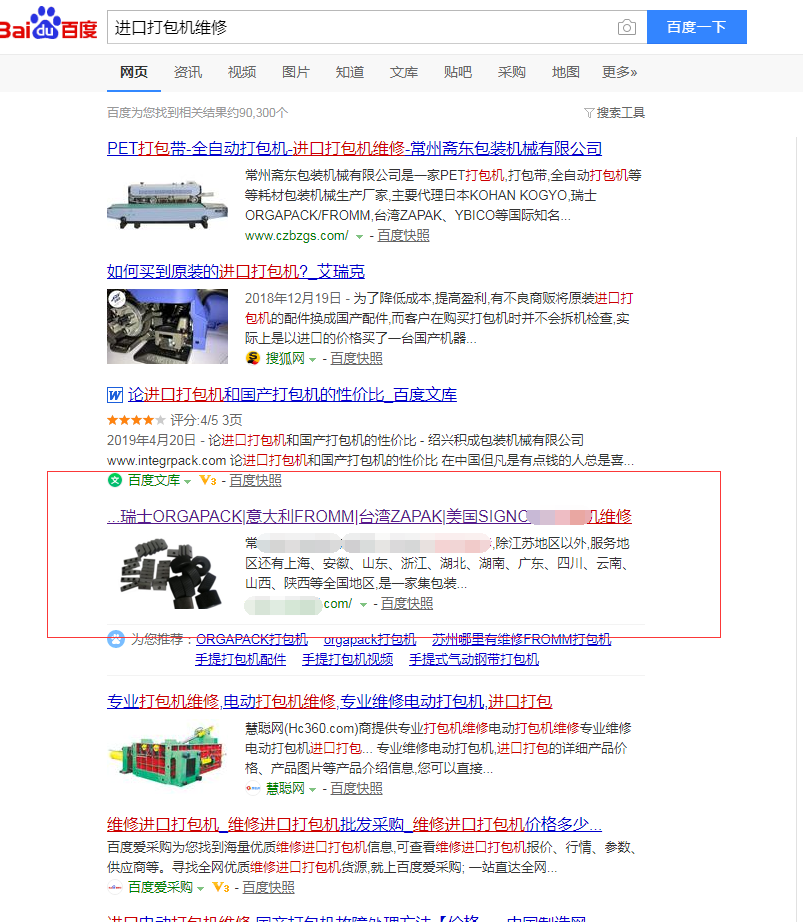Switch to the 资讯 tab
Screen dimensions: 803x922
point(188,72)
